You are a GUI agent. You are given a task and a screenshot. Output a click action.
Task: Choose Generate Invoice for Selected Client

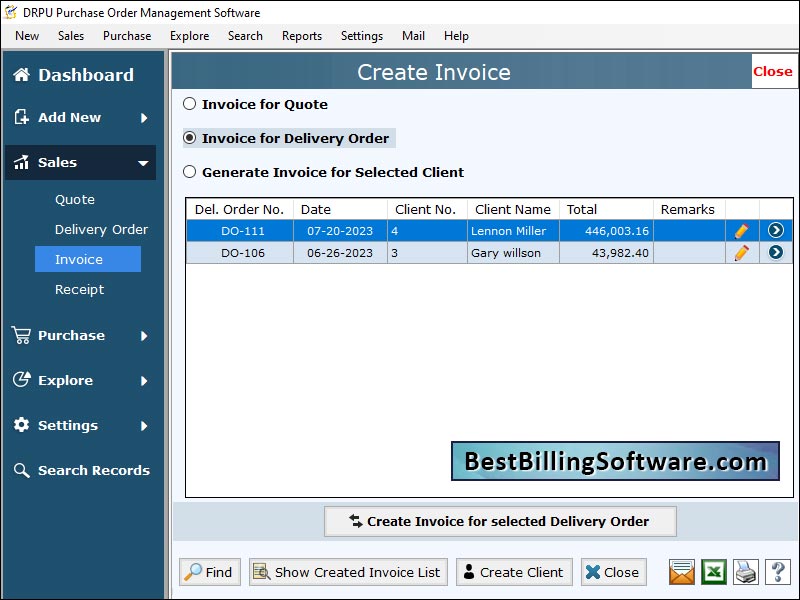(189, 172)
